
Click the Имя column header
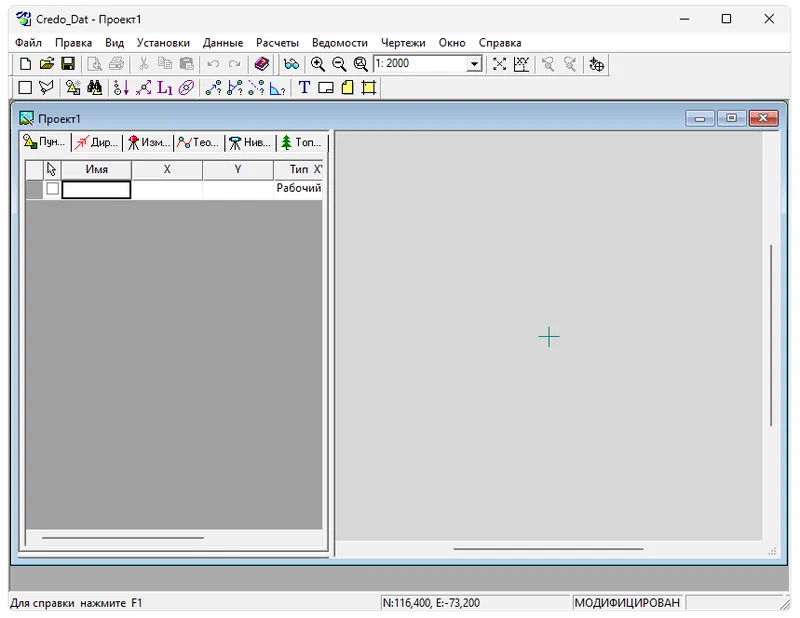click(96, 169)
